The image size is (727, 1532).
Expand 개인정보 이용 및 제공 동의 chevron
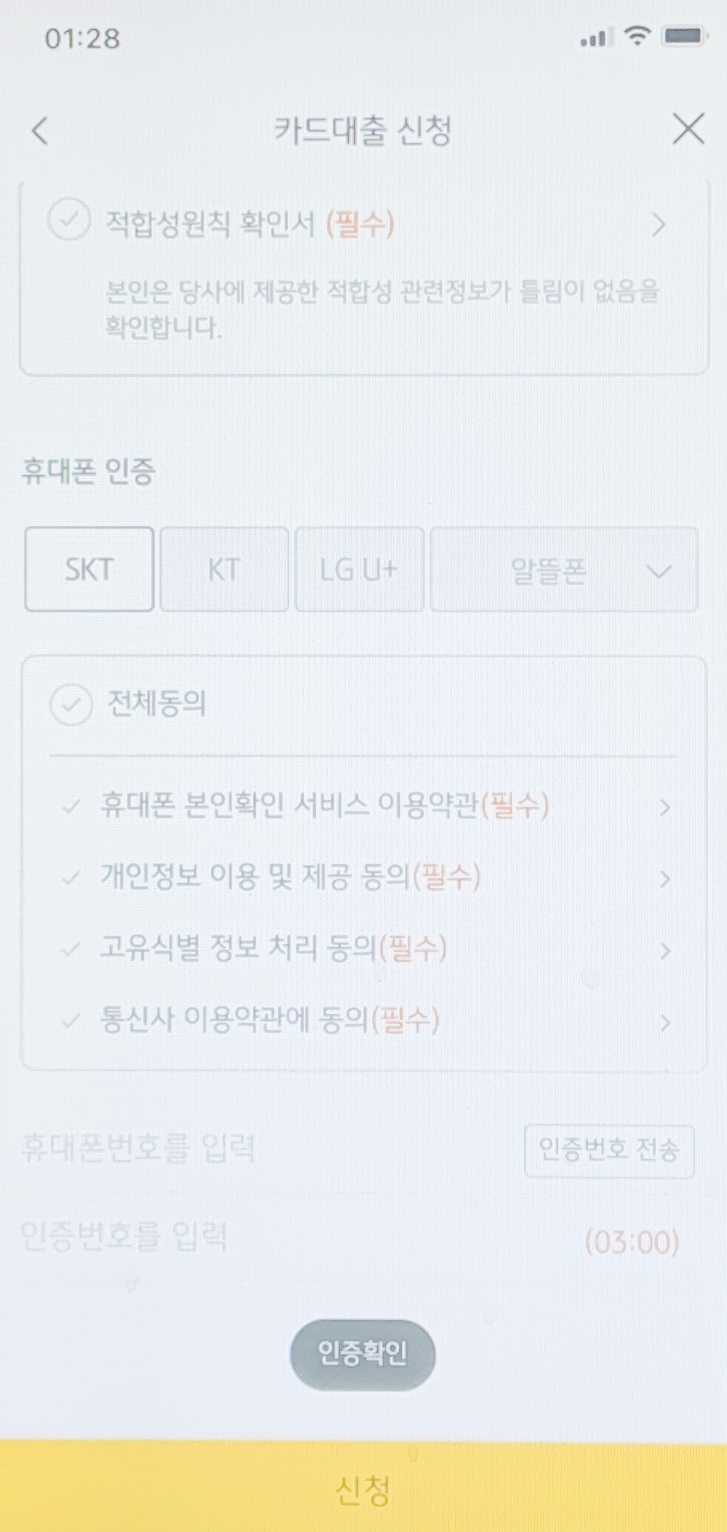(665, 879)
